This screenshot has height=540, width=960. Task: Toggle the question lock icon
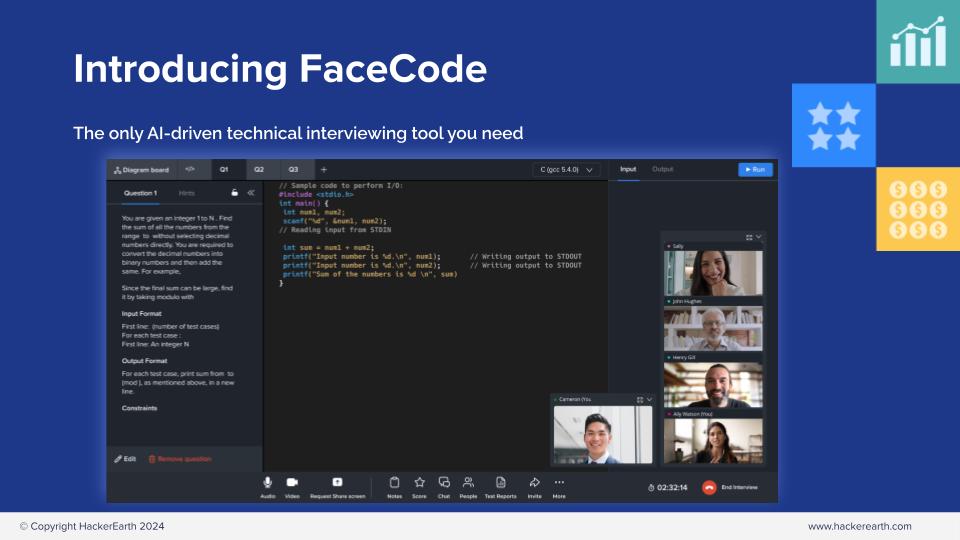235,193
